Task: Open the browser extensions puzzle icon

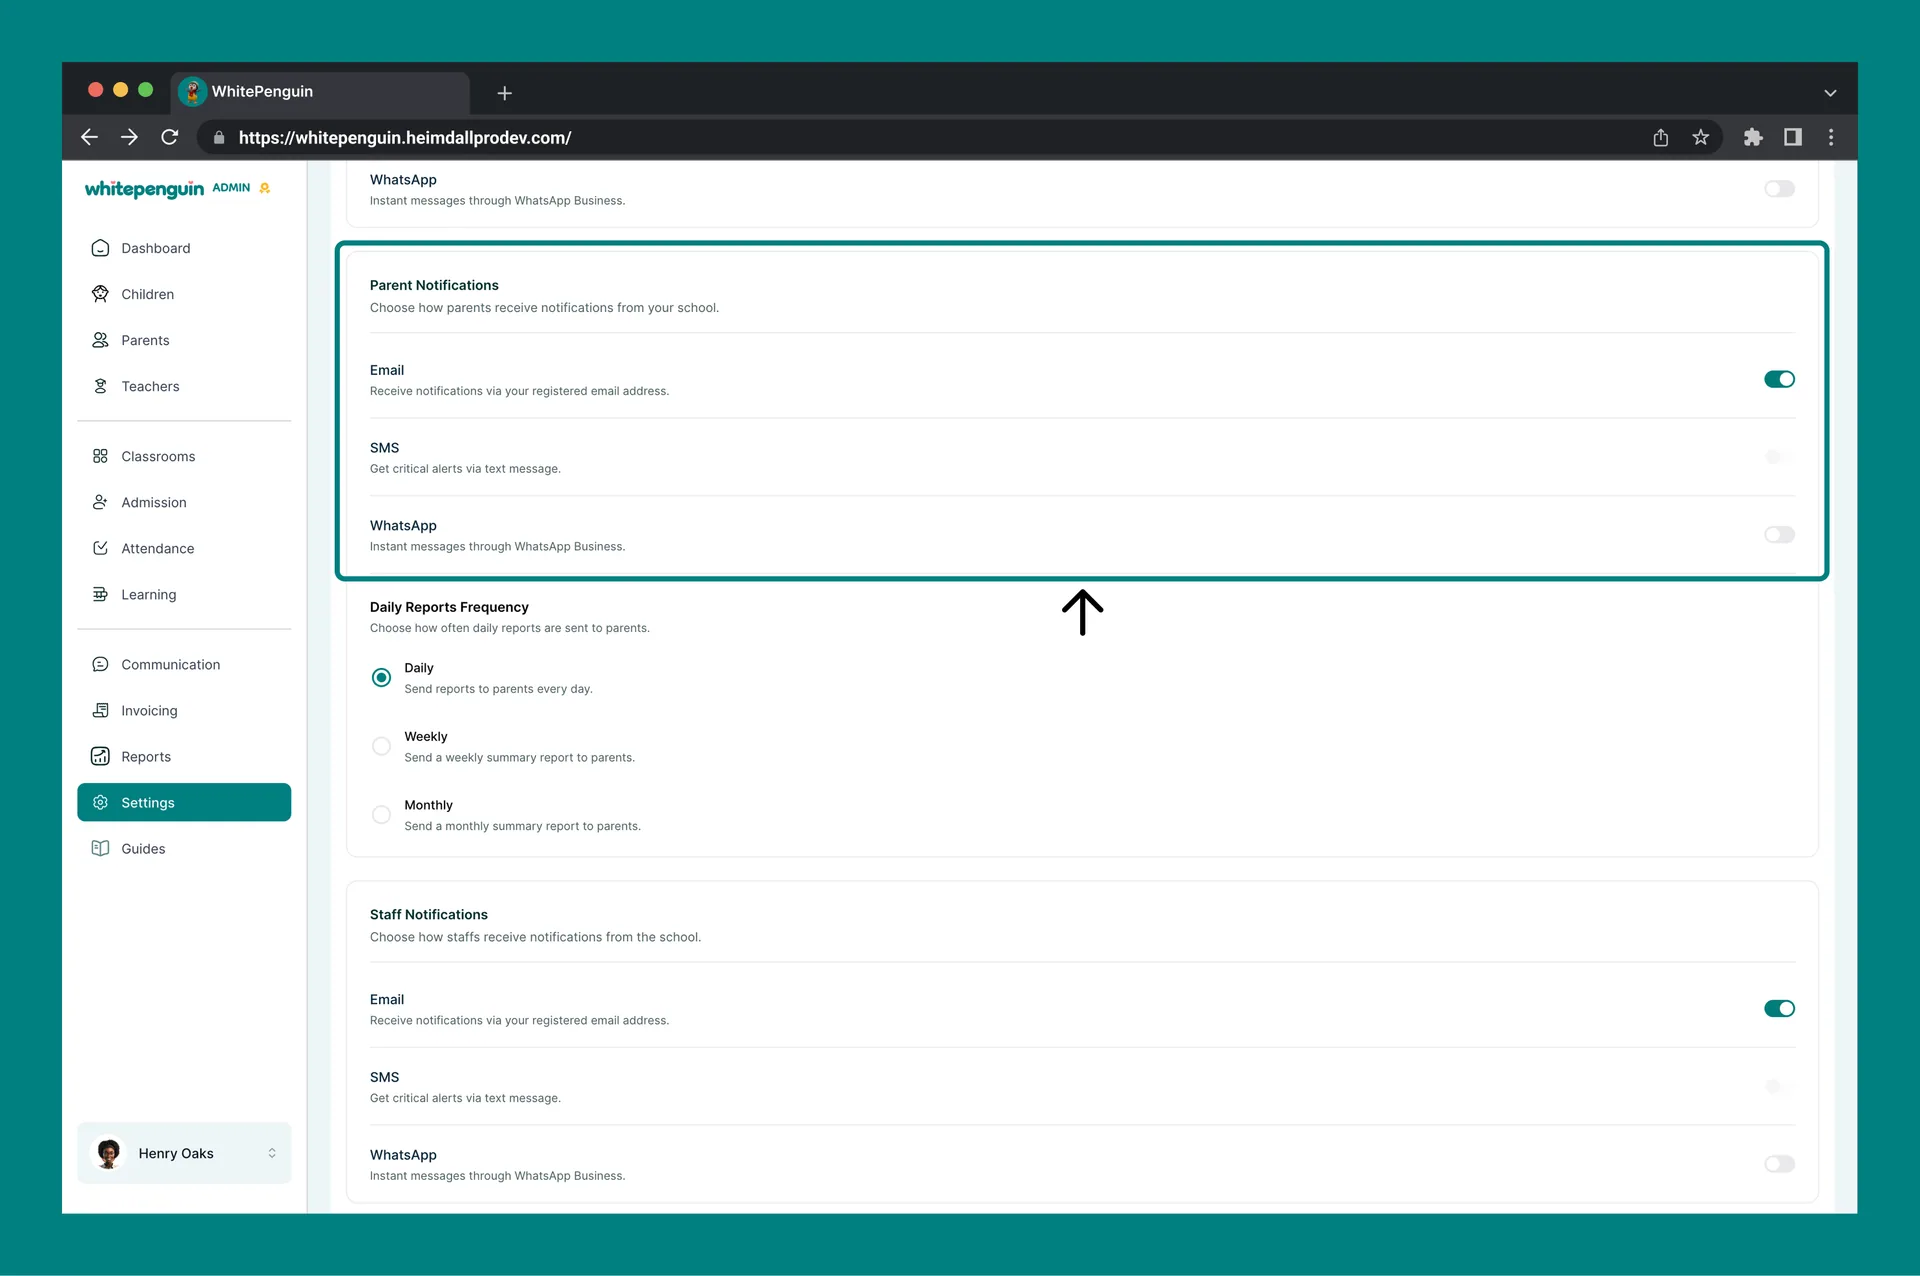Action: 1752,137
